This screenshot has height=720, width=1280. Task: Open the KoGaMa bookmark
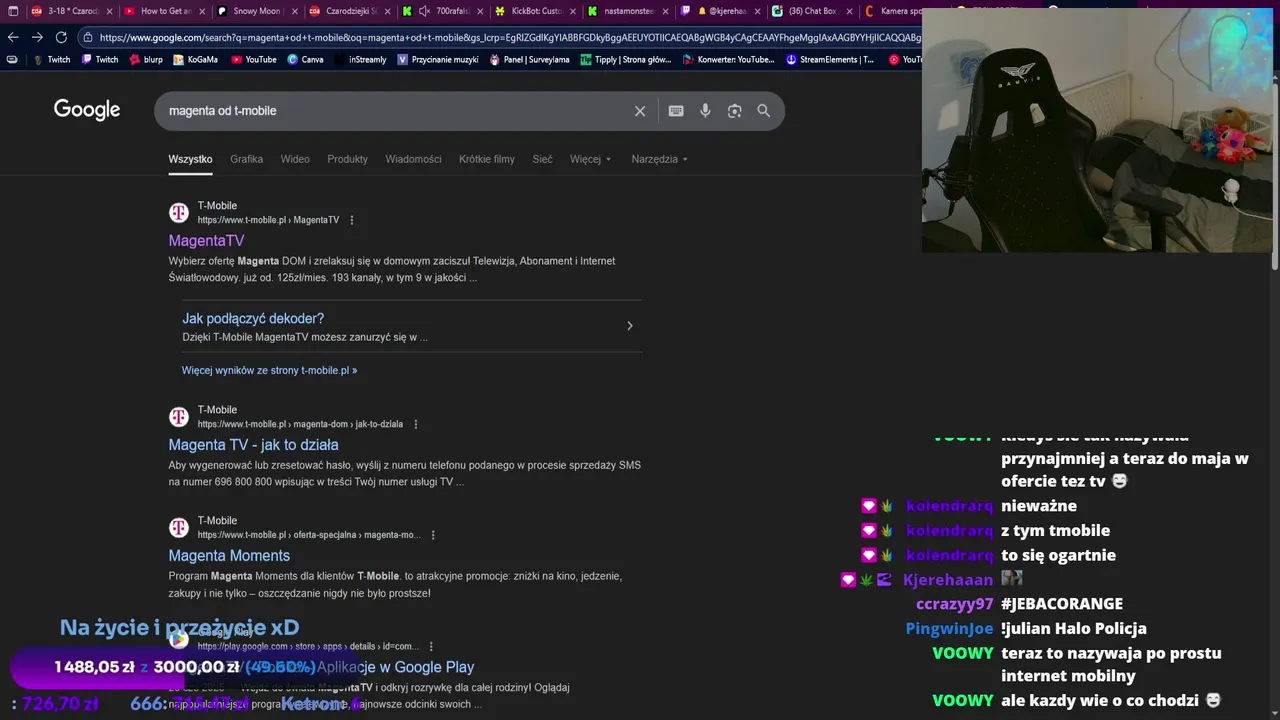(x=195, y=59)
